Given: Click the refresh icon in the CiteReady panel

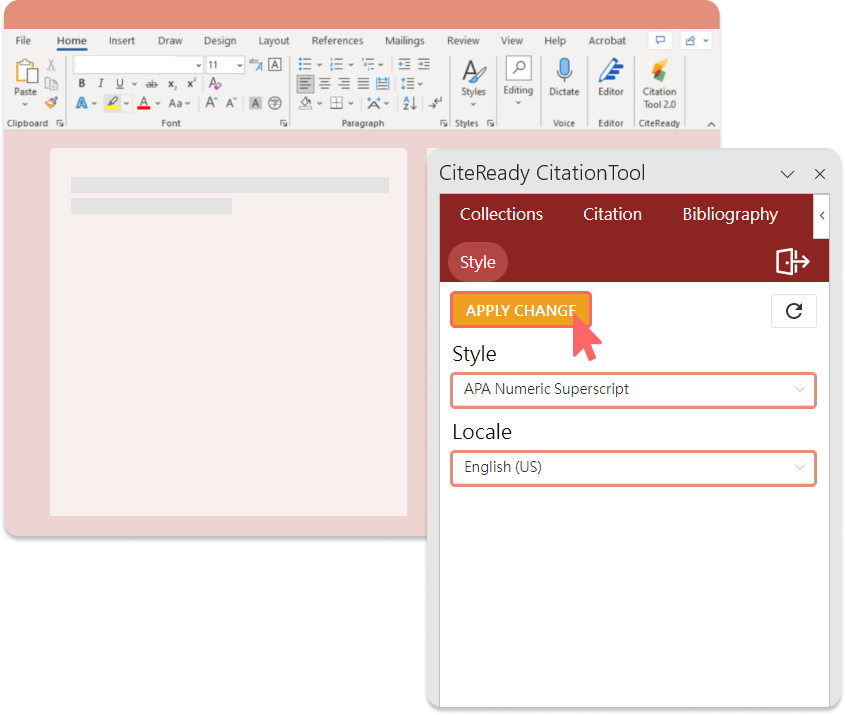Looking at the screenshot, I should [x=793, y=311].
